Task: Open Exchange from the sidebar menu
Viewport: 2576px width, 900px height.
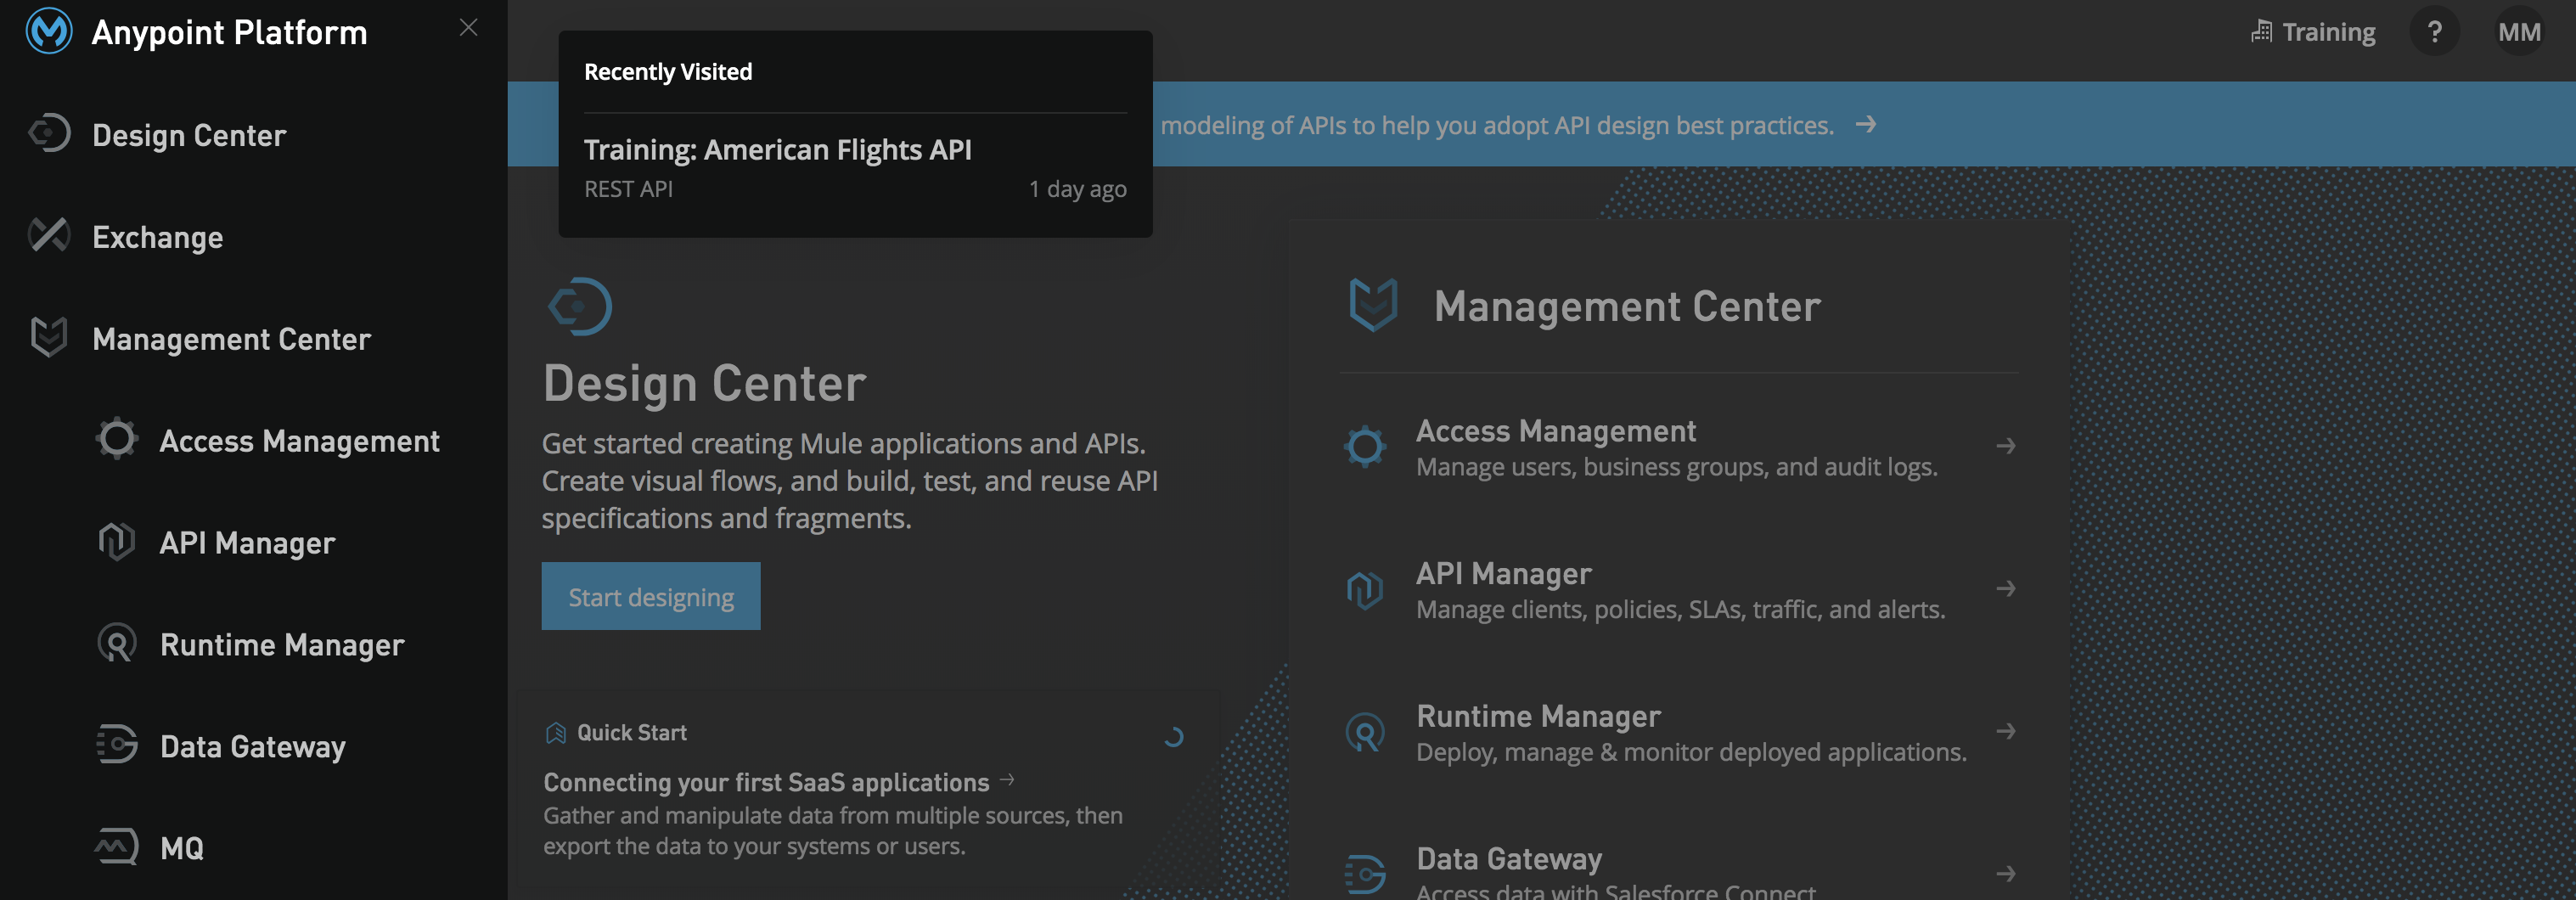Action: 158,237
